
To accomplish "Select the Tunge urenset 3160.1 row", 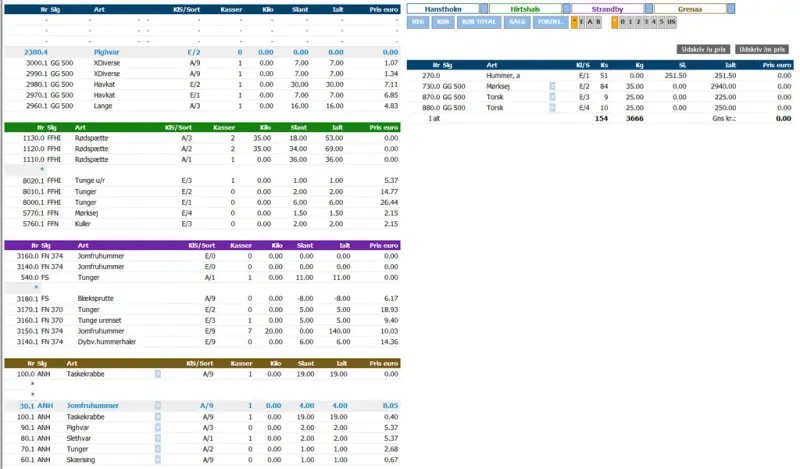I will point(202,320).
